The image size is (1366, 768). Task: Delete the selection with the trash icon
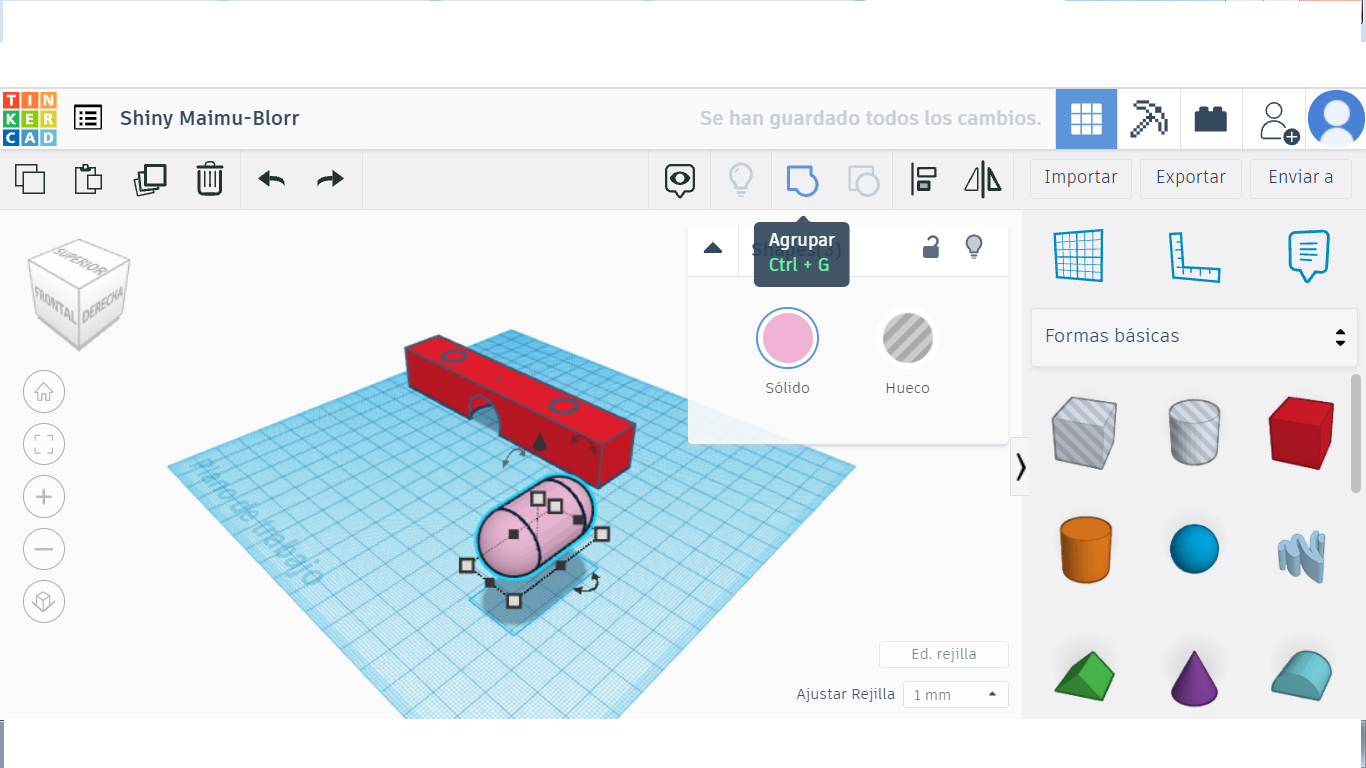click(209, 178)
